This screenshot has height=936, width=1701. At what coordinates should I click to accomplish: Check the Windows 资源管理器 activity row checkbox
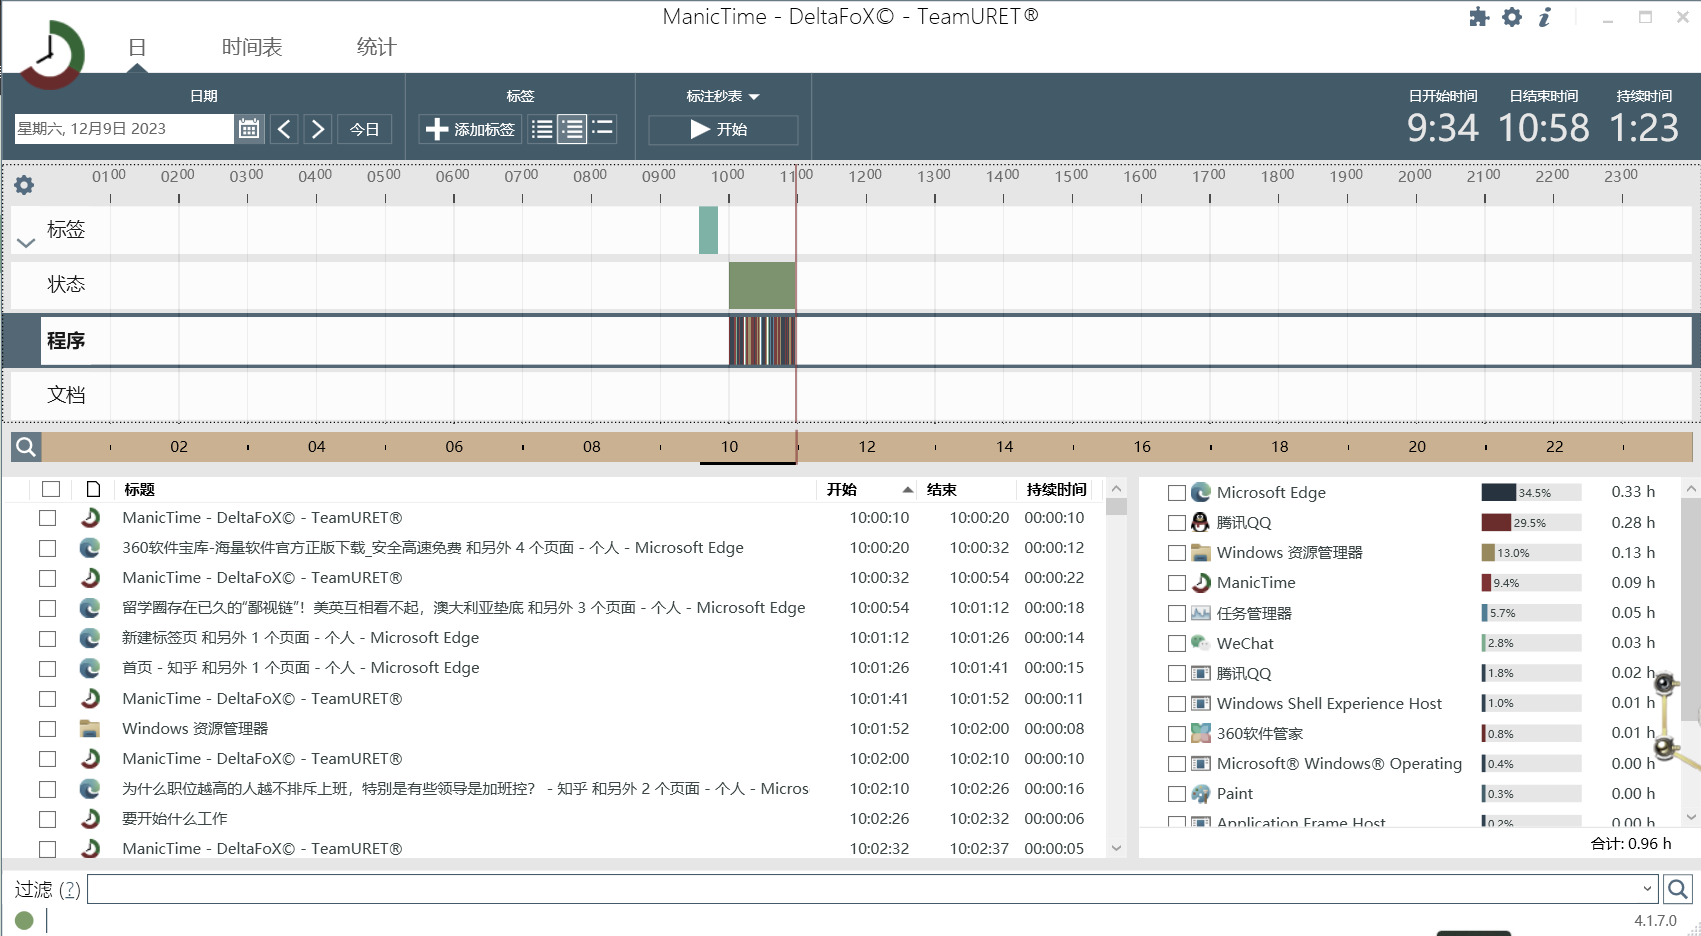click(x=47, y=729)
